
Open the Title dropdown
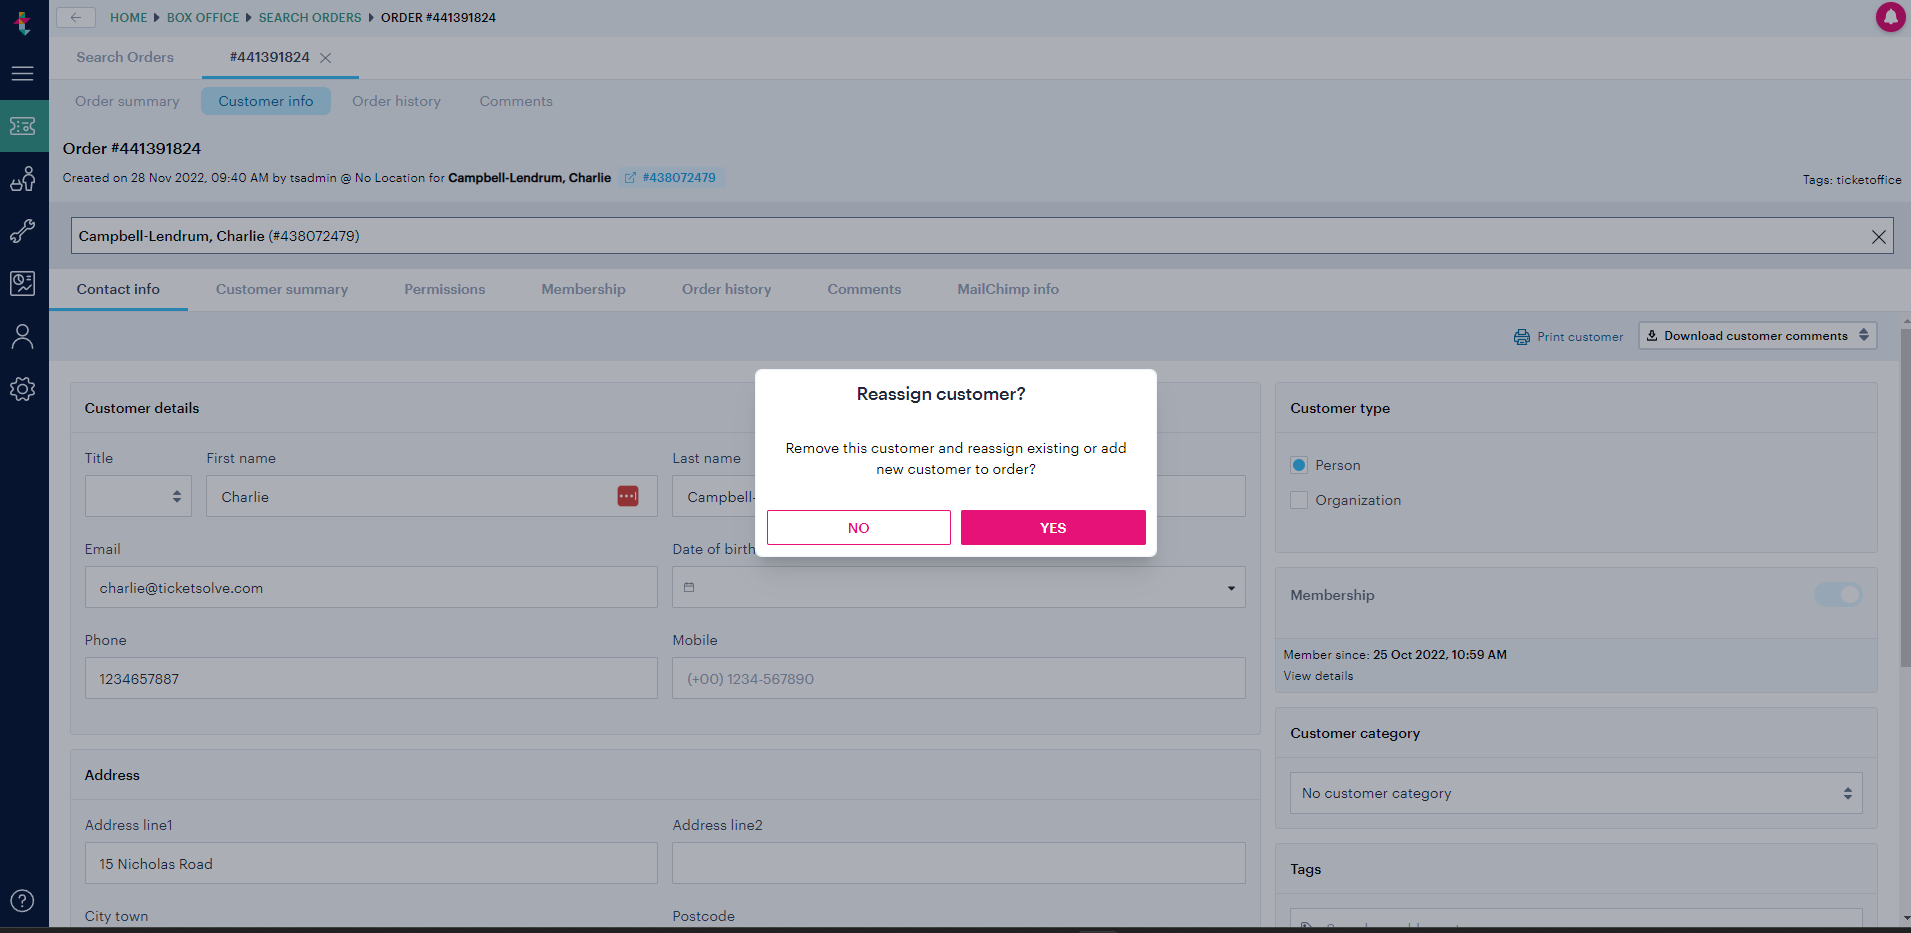pyautogui.click(x=138, y=496)
